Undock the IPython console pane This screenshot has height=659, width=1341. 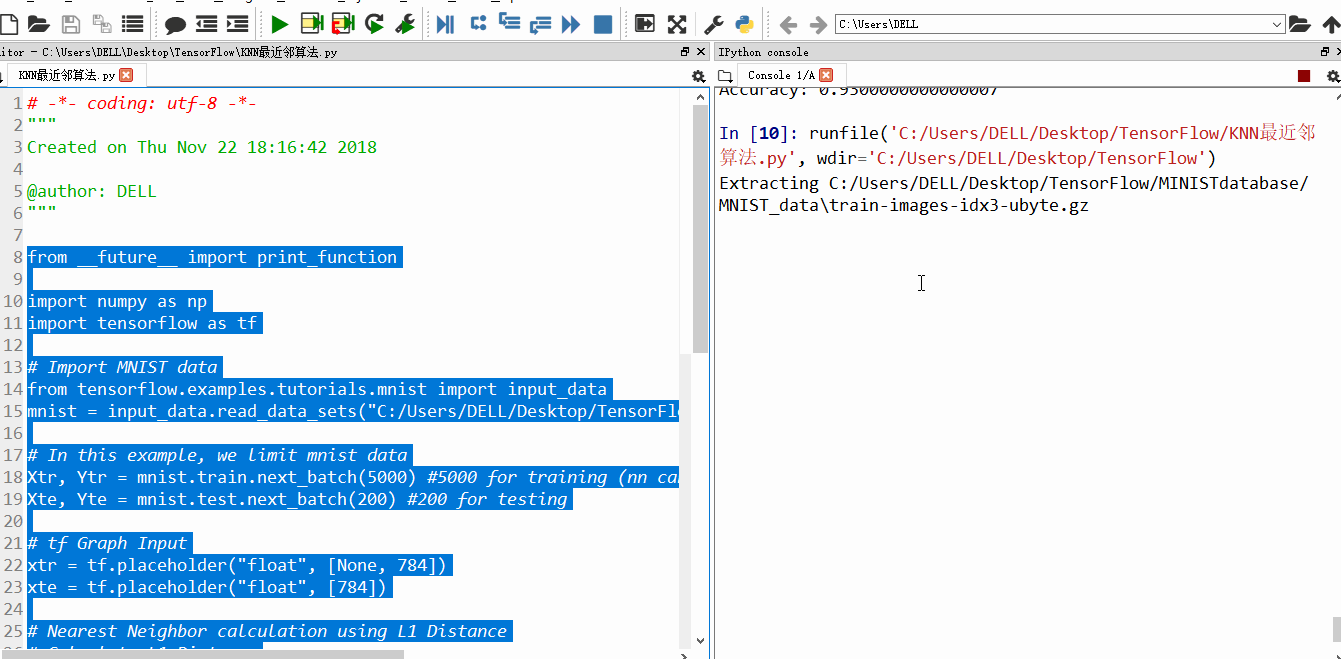click(x=1326, y=51)
